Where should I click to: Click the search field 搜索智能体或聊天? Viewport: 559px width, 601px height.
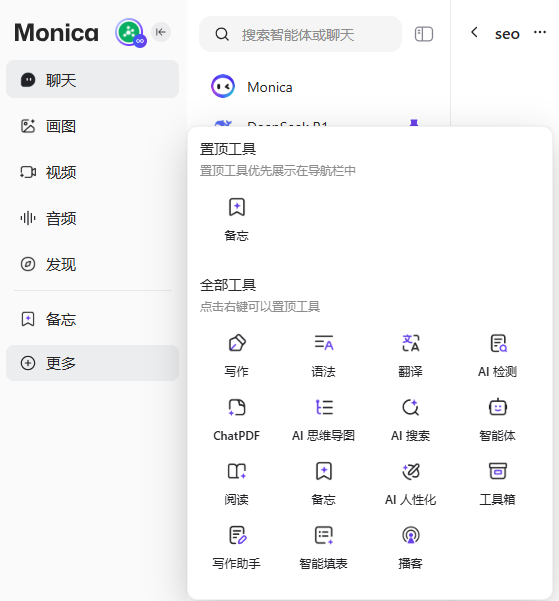coord(300,34)
